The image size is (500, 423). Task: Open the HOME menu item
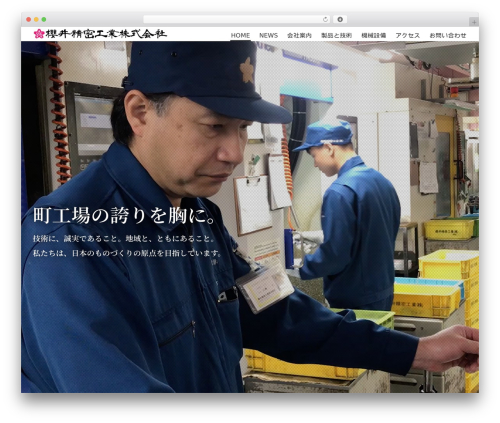pos(240,35)
